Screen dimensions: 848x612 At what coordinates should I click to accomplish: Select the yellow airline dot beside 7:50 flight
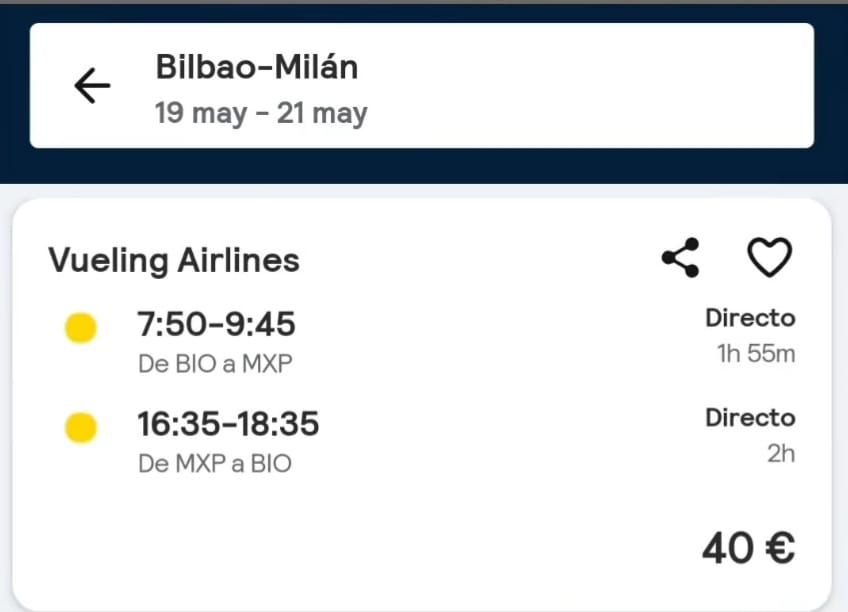(x=81, y=326)
